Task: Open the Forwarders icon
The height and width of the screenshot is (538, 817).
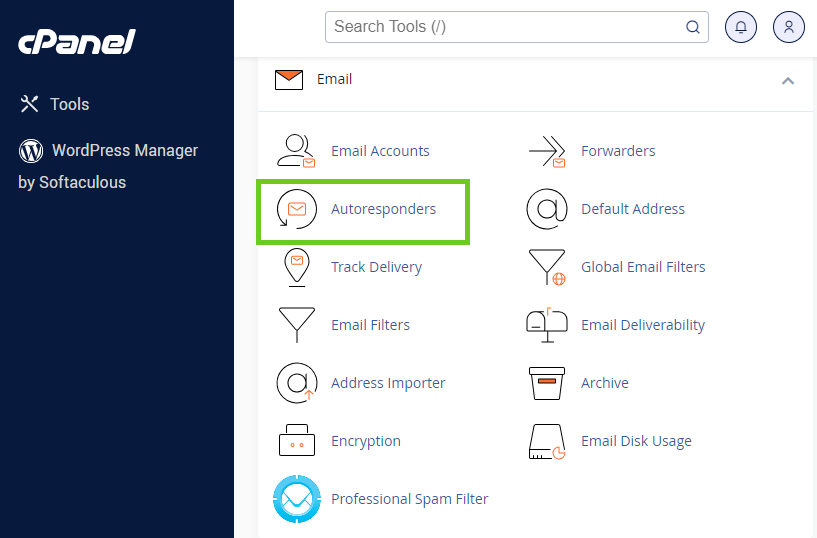Action: tap(547, 151)
